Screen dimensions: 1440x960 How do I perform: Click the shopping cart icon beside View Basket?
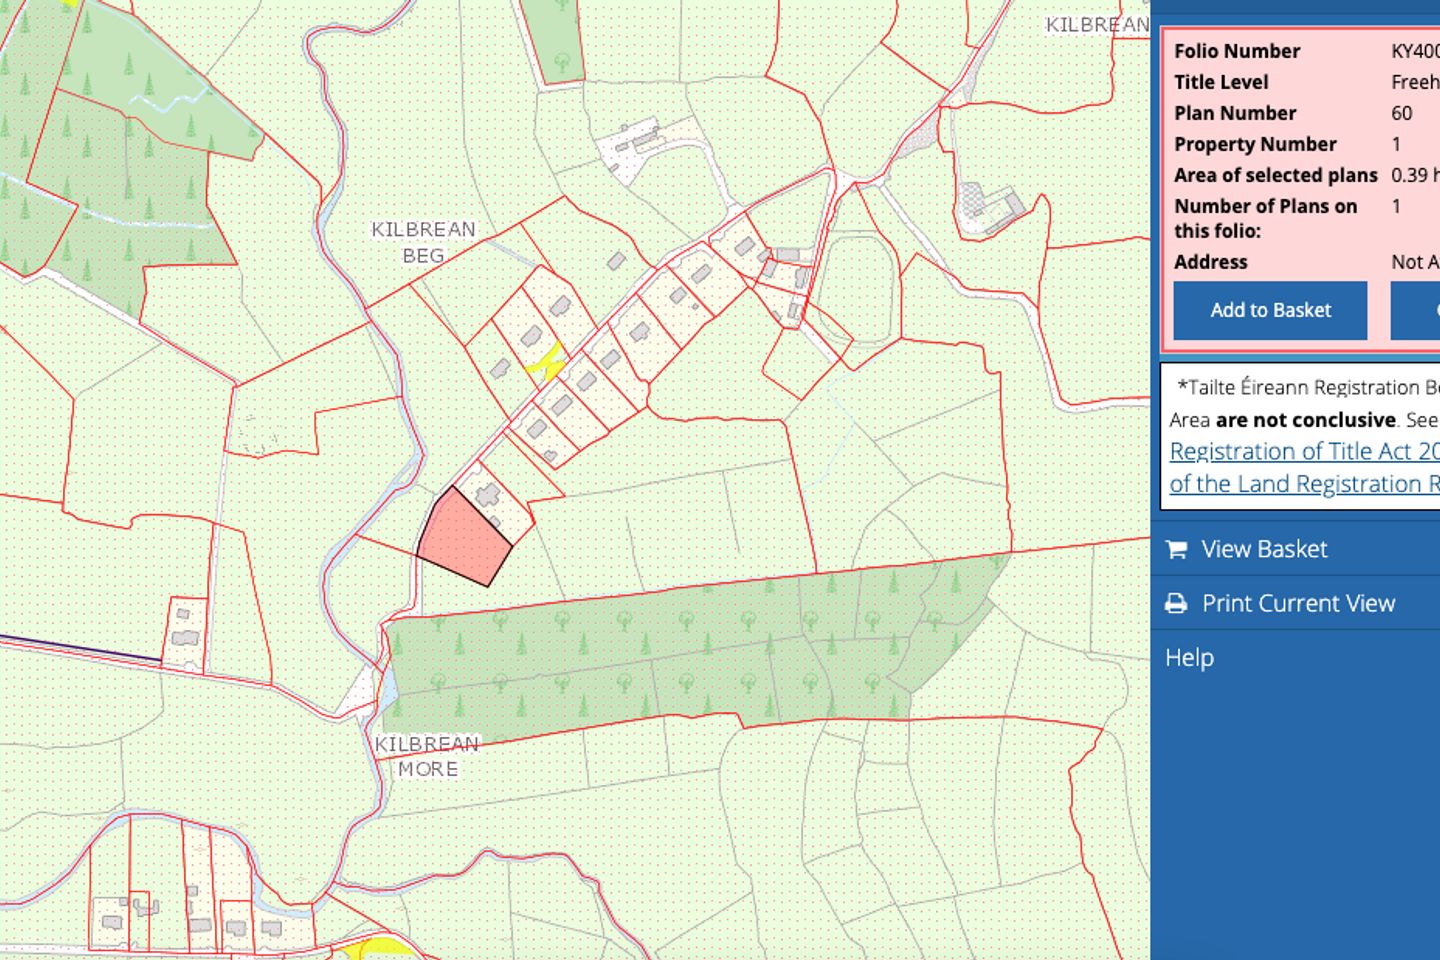pos(1177,549)
